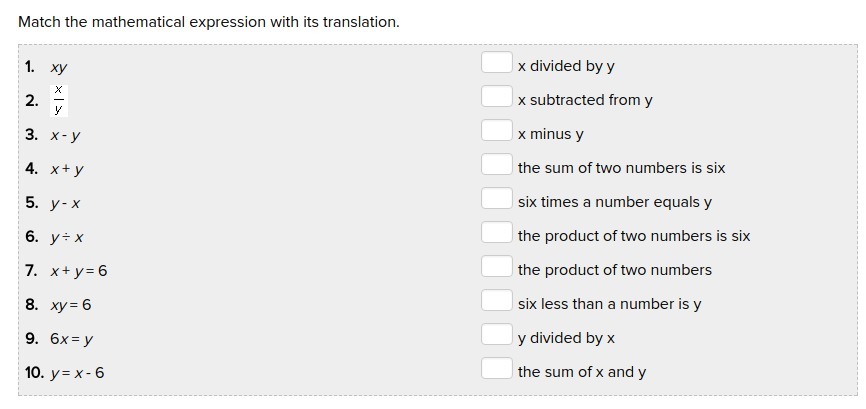Click the answer box beside 'the product of two numbers'
Viewport: 866px width, 409px height.
tap(496, 267)
